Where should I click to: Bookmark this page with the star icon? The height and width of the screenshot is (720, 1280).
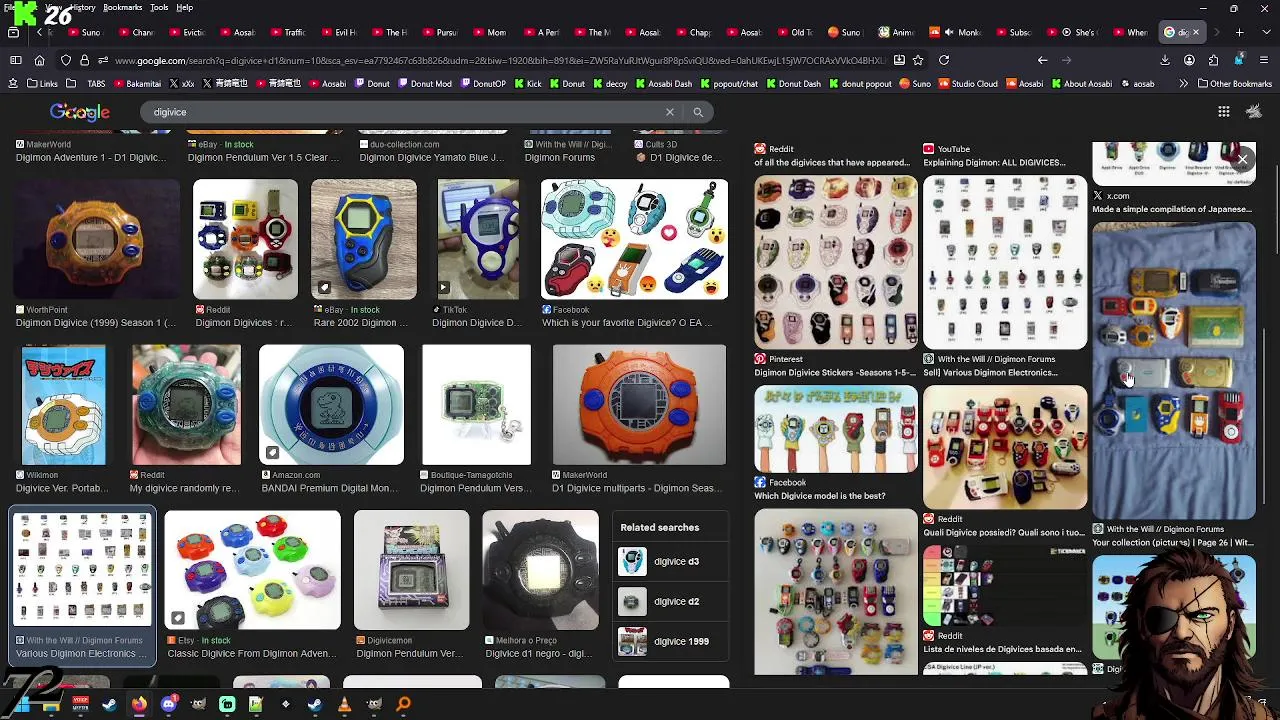[x=918, y=60]
